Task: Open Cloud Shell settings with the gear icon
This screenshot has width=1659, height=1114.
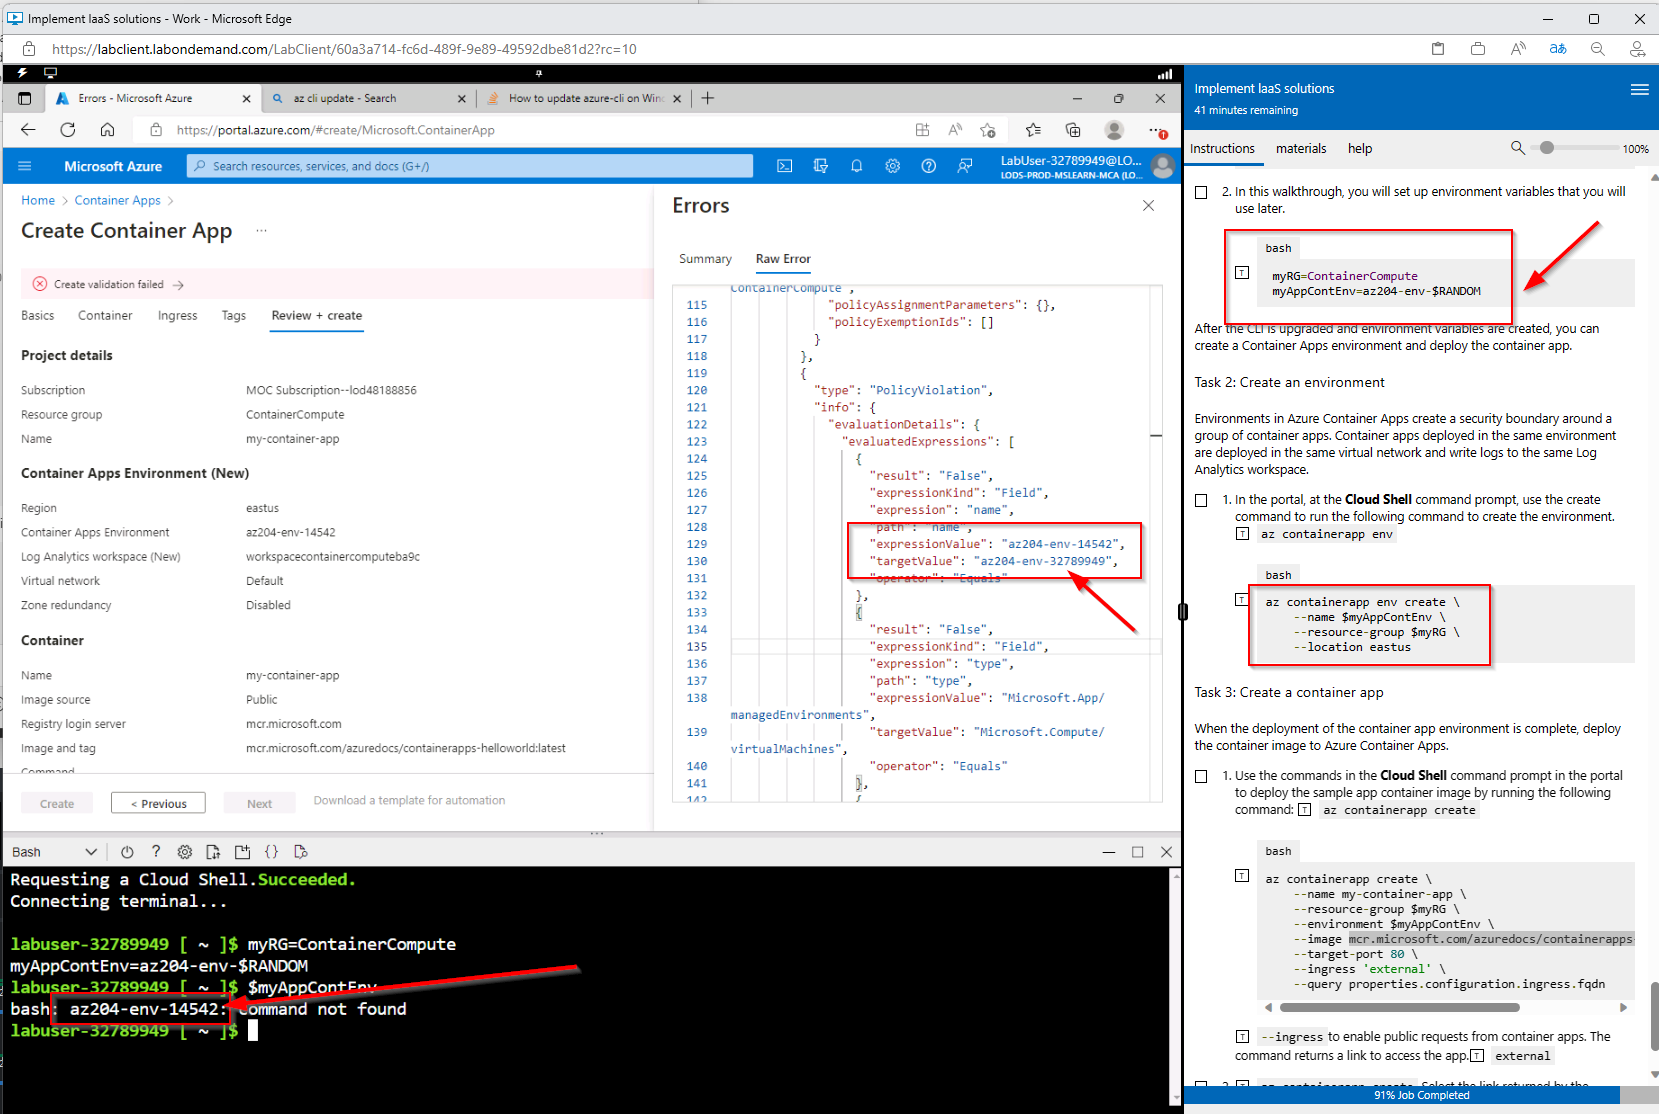Action: tap(185, 851)
